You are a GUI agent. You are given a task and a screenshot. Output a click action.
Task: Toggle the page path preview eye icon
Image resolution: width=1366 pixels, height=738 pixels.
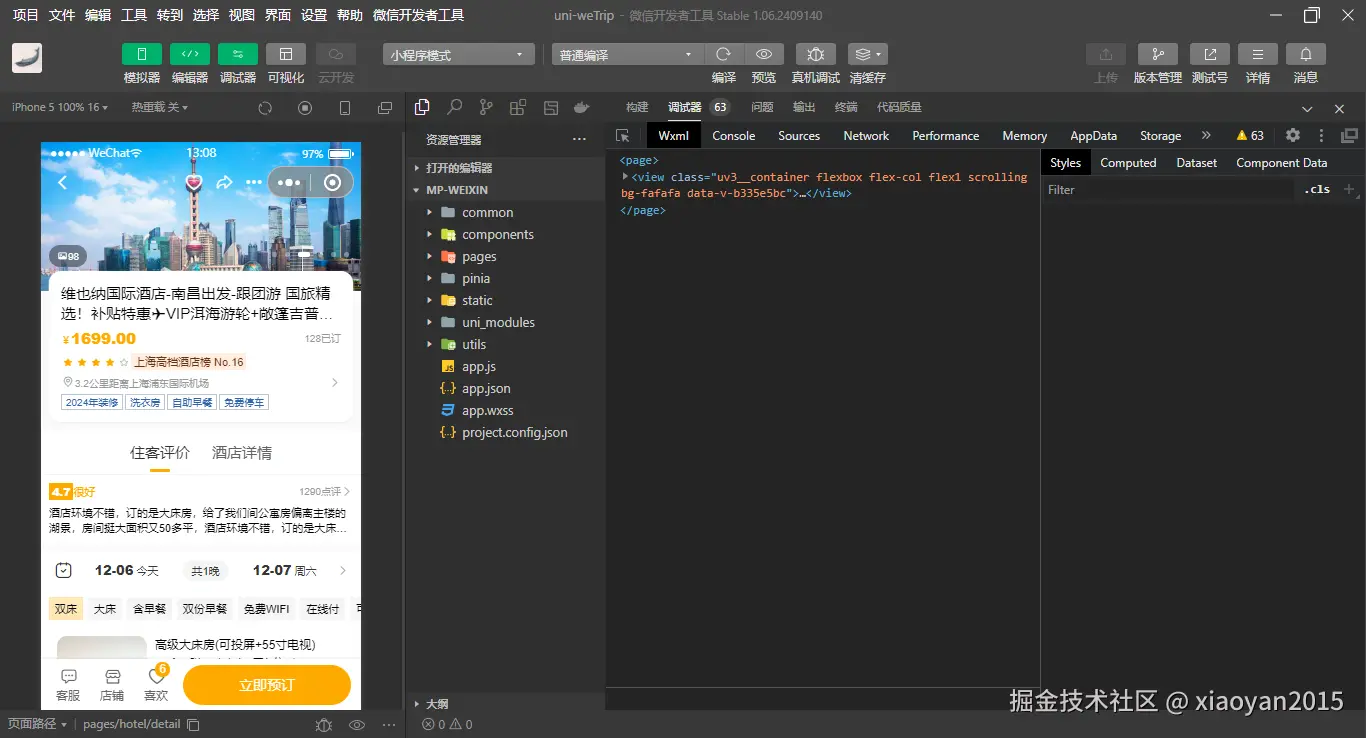click(x=357, y=724)
